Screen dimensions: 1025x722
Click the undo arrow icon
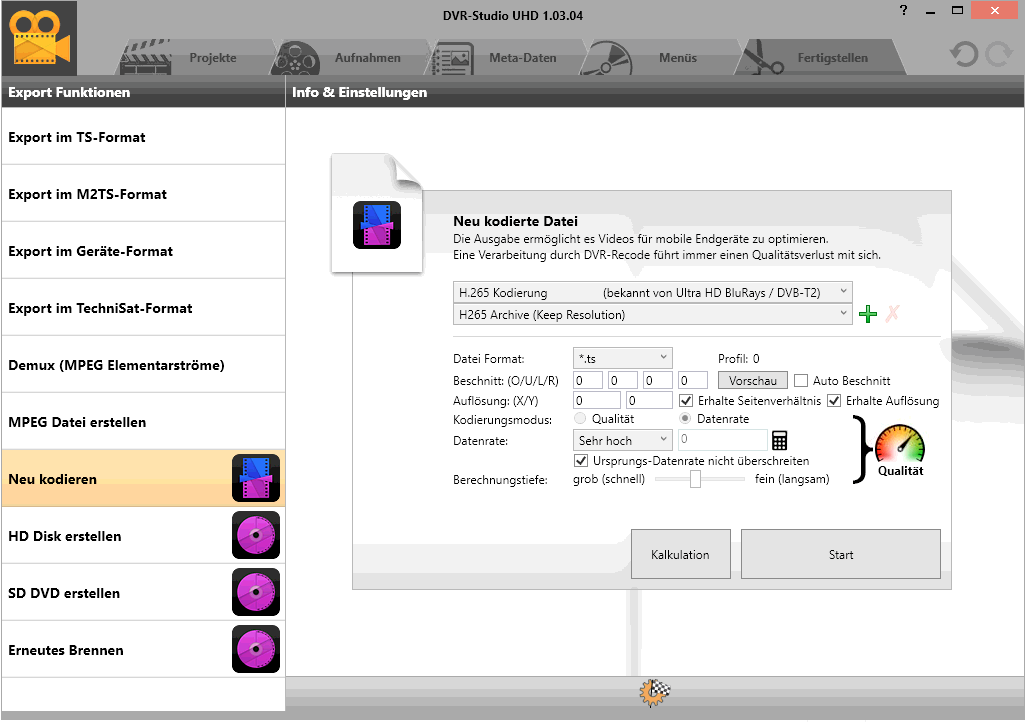pyautogui.click(x=964, y=55)
